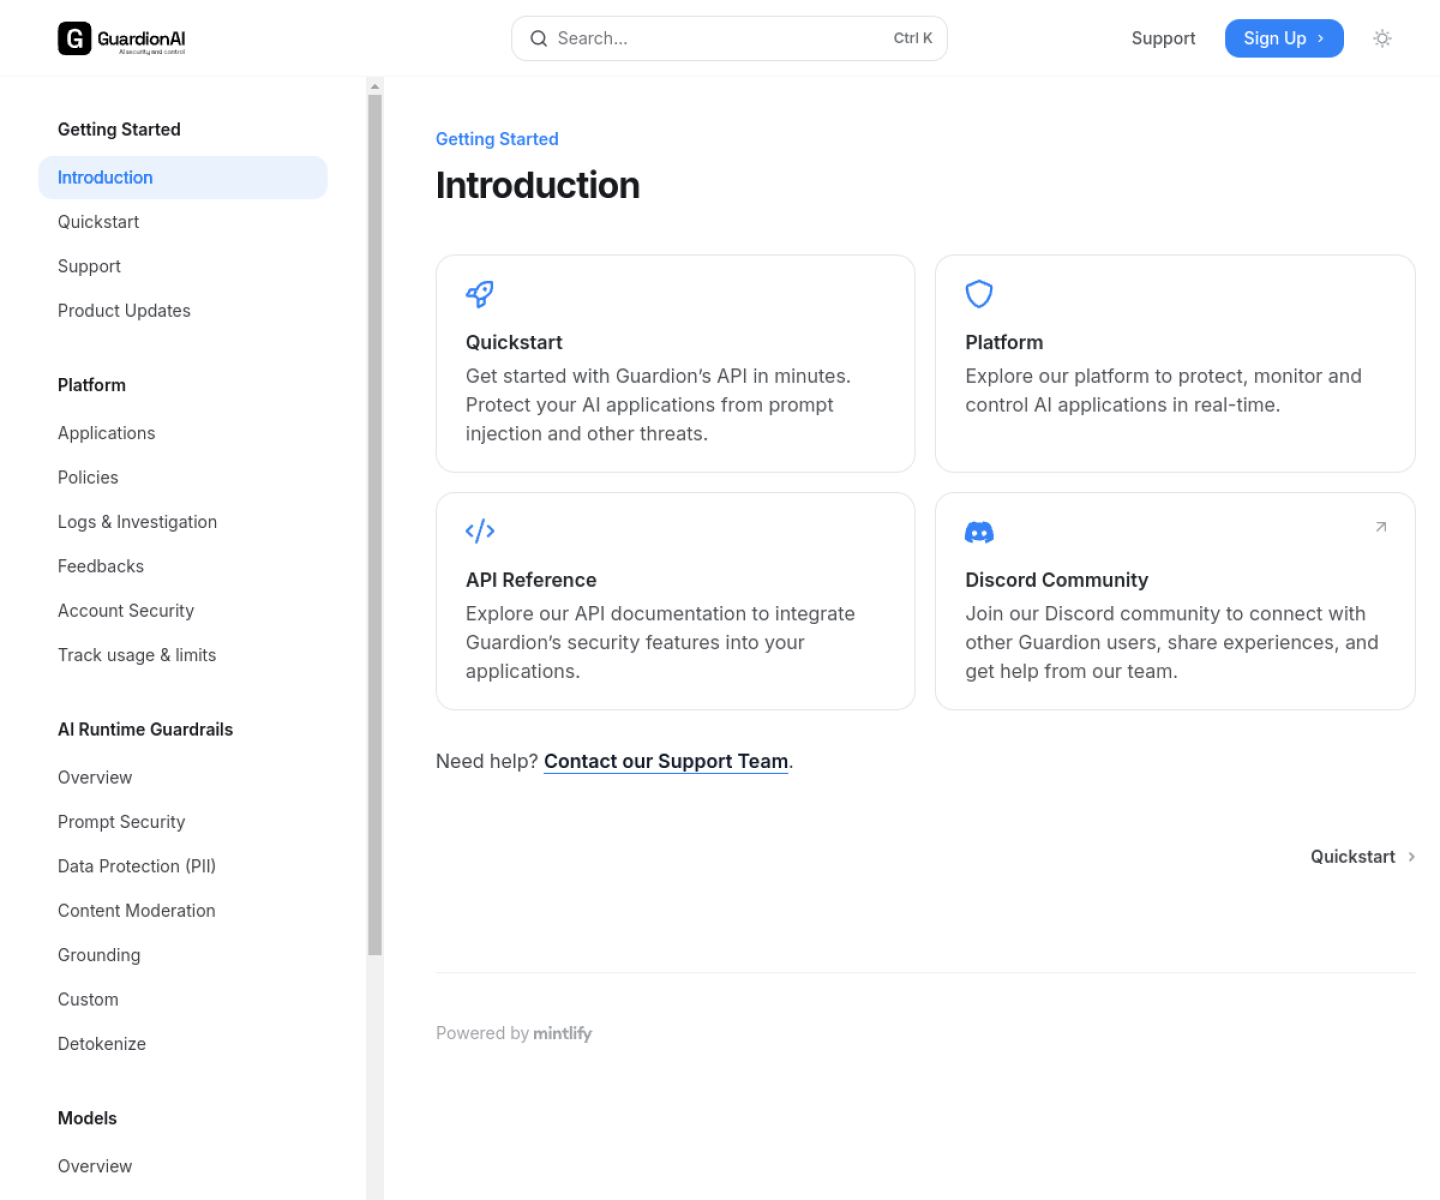Open Prompt Security page
Viewport: 1440px width, 1200px height.
[183, 822]
